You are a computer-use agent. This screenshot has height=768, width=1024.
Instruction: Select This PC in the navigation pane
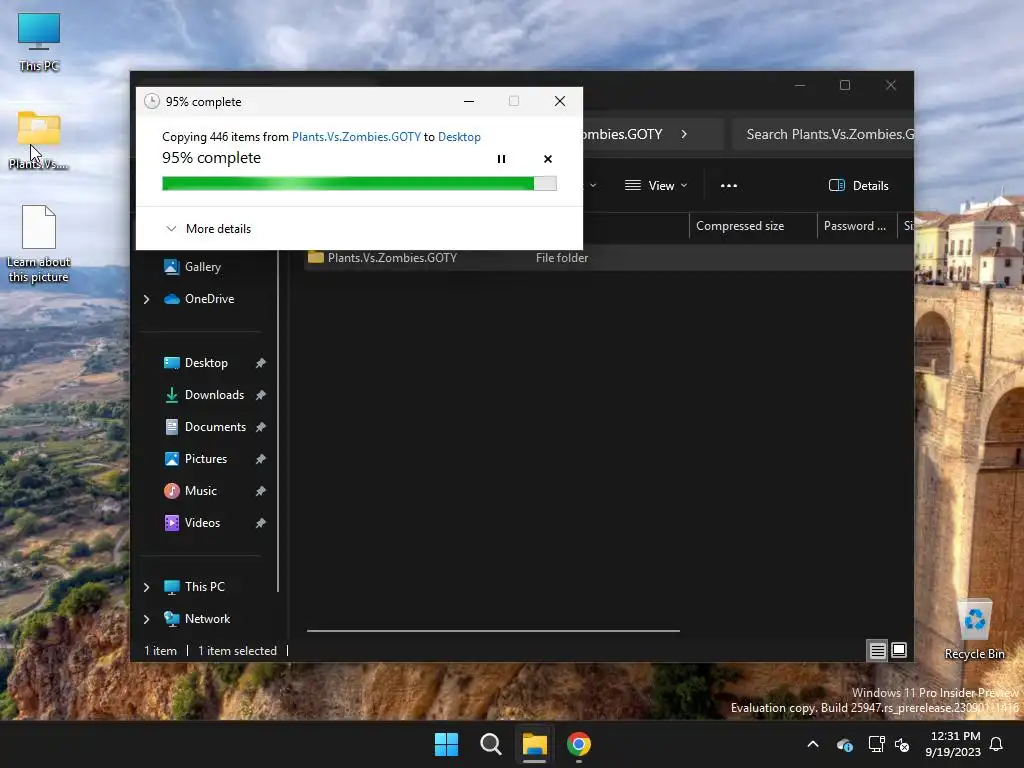coord(204,586)
